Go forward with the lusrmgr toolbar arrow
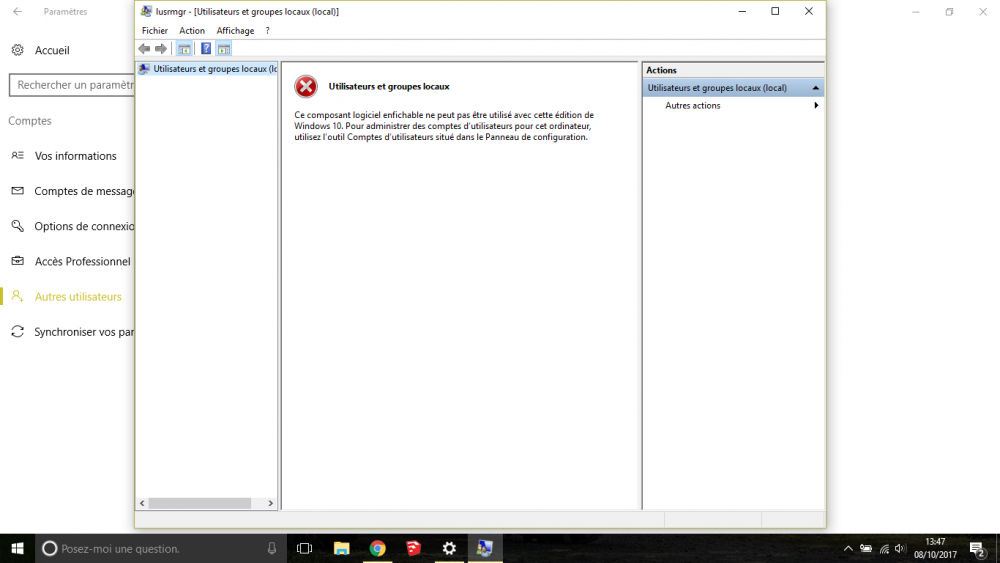Viewport: 1000px width, 563px height. click(161, 48)
